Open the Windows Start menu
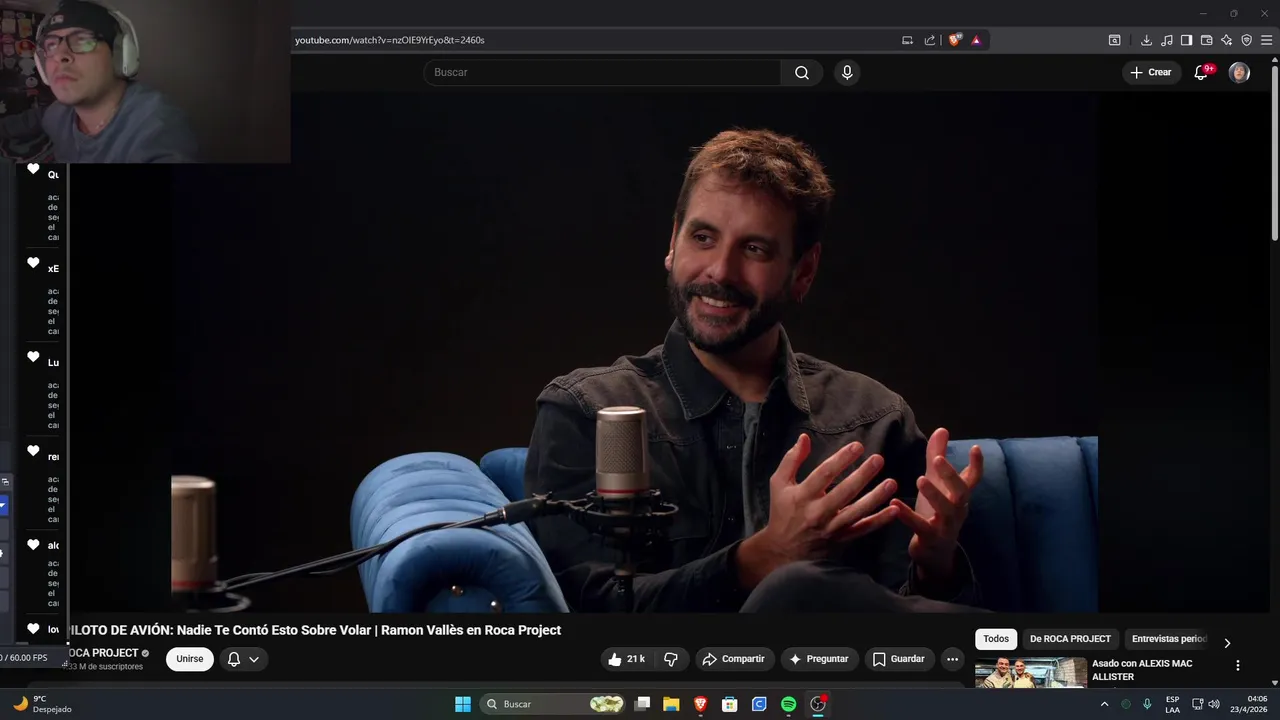This screenshot has height=720, width=1280. [463, 704]
